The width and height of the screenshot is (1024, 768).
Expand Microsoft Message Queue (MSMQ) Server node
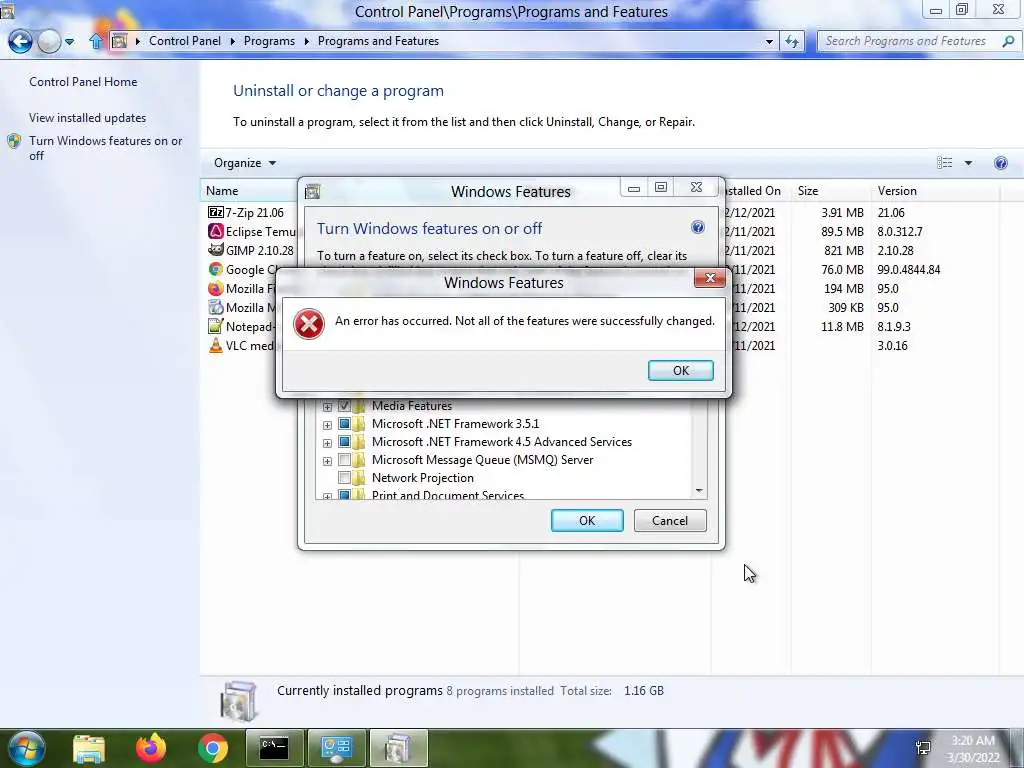(x=327, y=461)
